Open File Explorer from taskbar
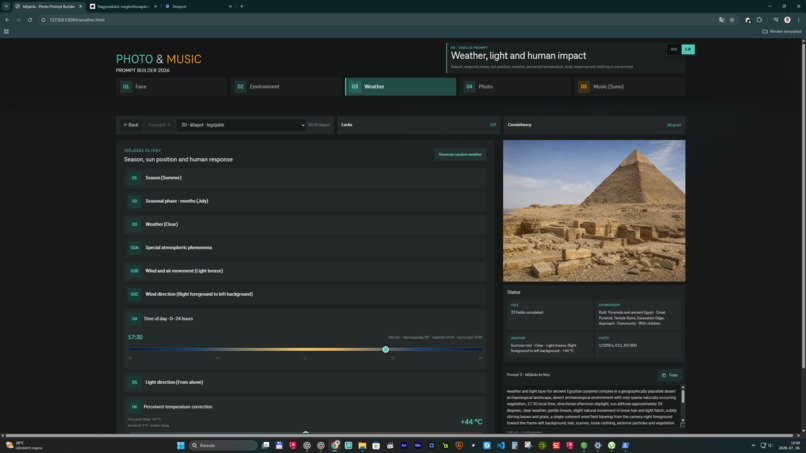The height and width of the screenshot is (453, 806). coord(362,445)
